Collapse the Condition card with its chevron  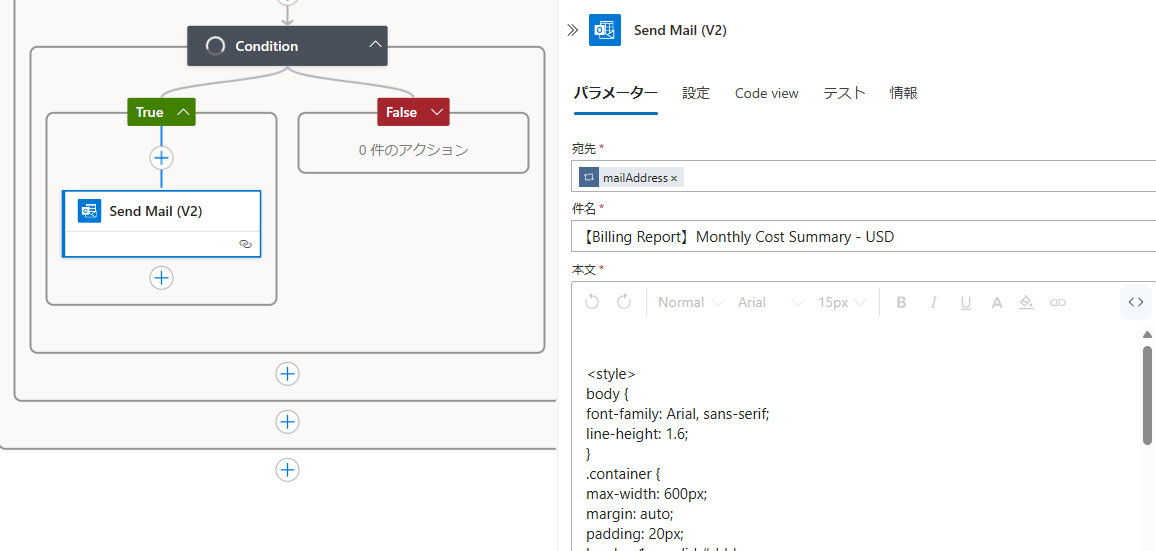tap(375, 45)
